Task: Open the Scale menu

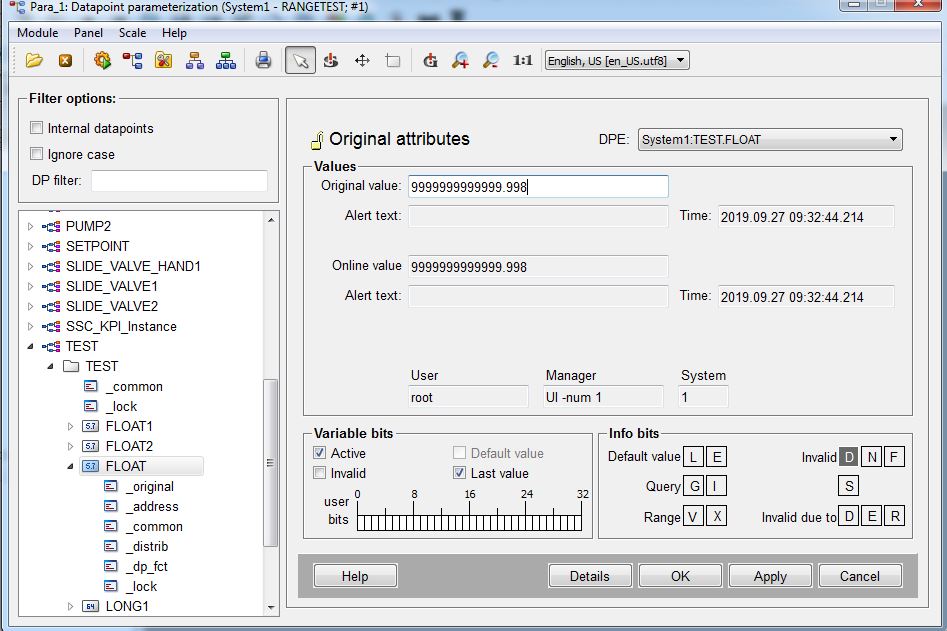Action: [132, 33]
